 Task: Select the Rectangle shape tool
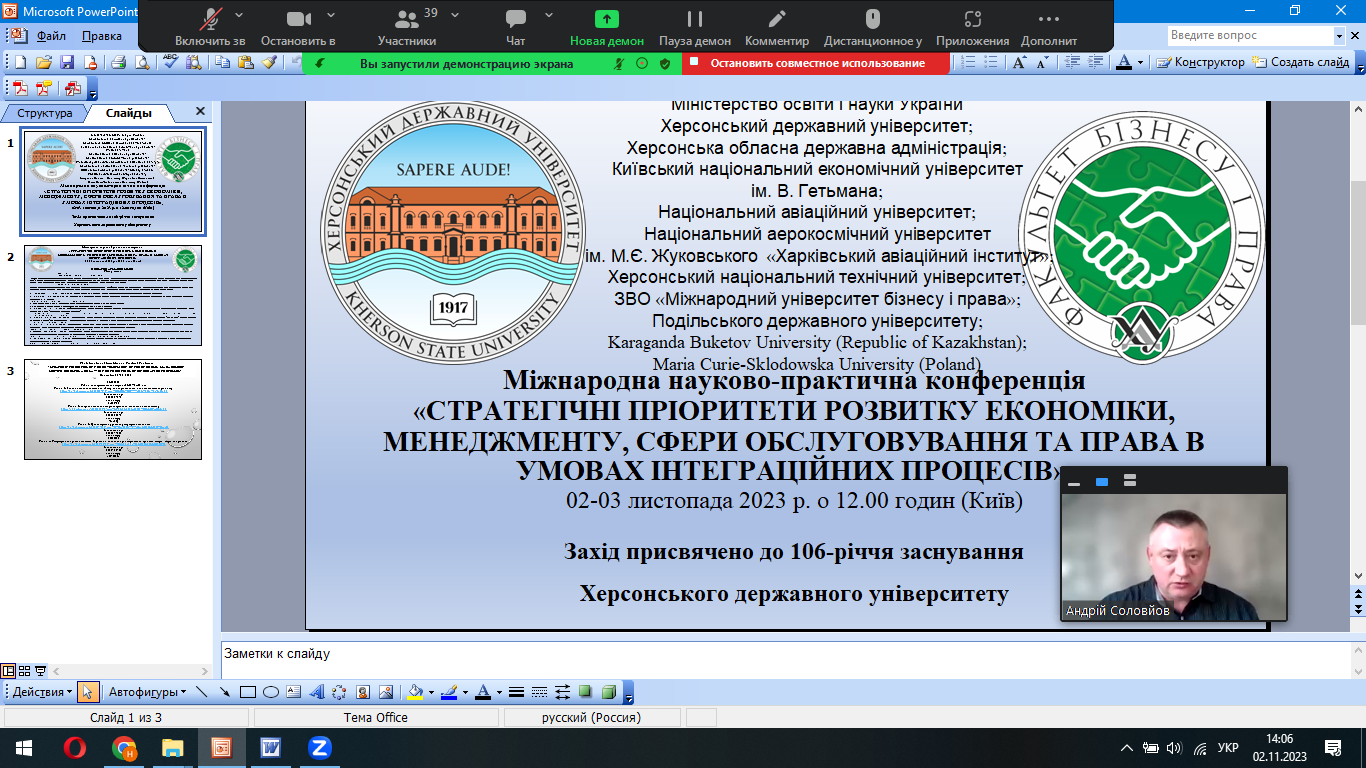click(247, 692)
